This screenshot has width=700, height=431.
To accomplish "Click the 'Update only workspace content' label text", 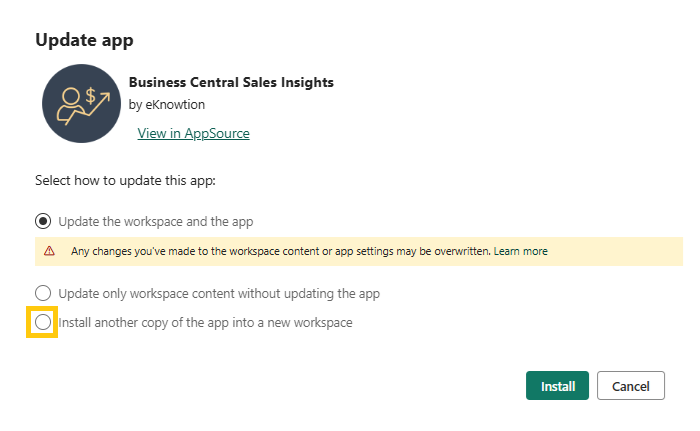I will pos(219,293).
